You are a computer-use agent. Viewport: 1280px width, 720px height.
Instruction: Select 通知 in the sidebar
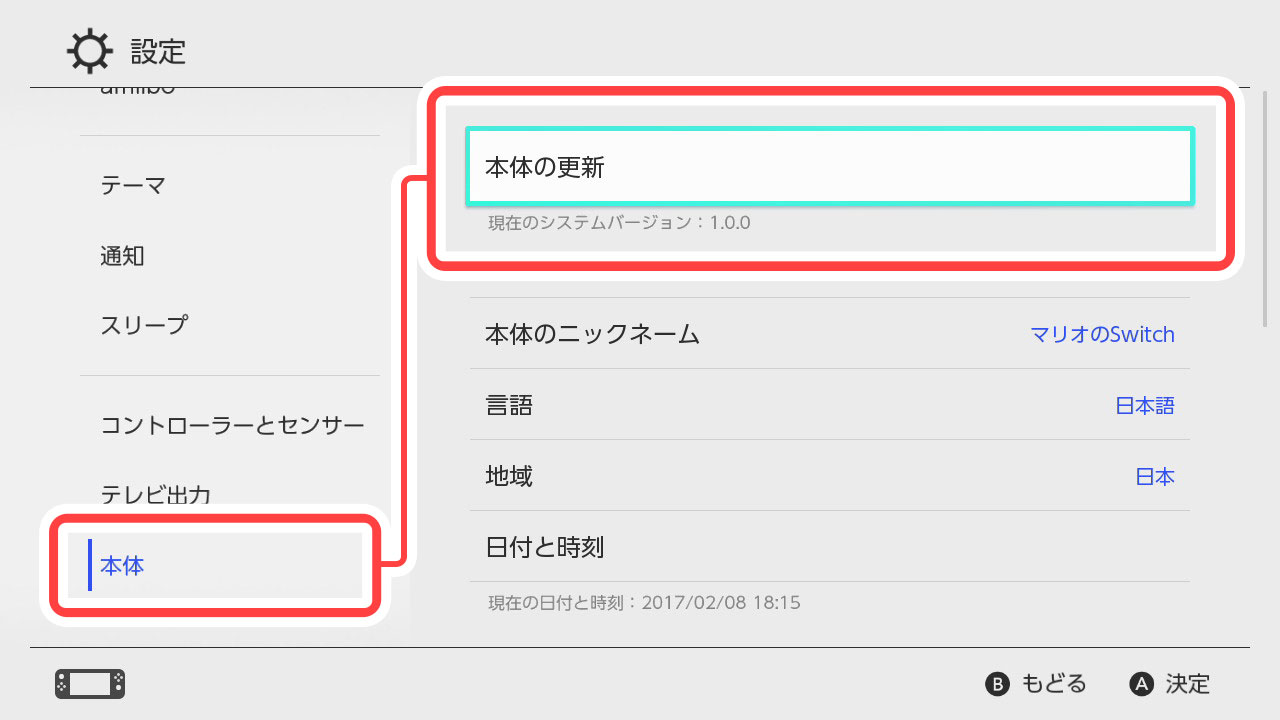[x=123, y=255]
